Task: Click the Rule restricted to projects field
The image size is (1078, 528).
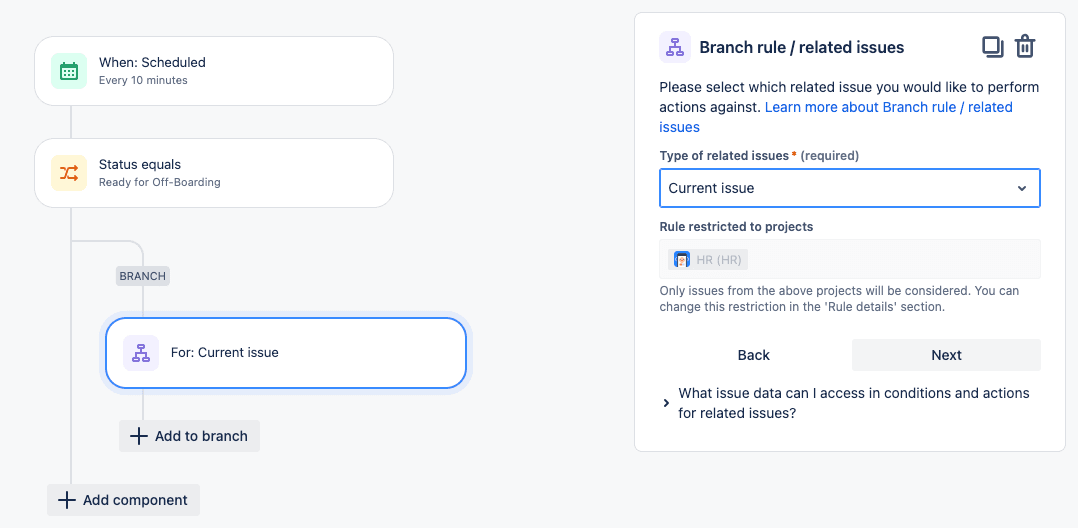Action: pyautogui.click(x=850, y=259)
